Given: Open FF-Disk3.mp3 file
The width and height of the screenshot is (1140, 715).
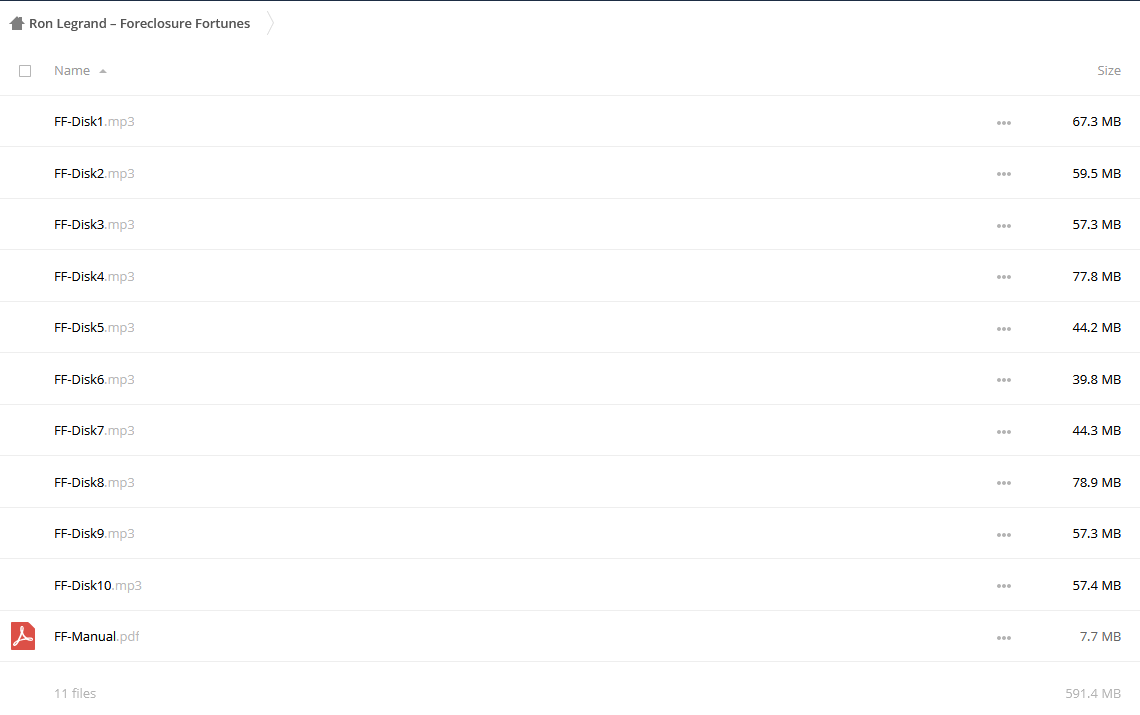Looking at the screenshot, I should [x=94, y=225].
